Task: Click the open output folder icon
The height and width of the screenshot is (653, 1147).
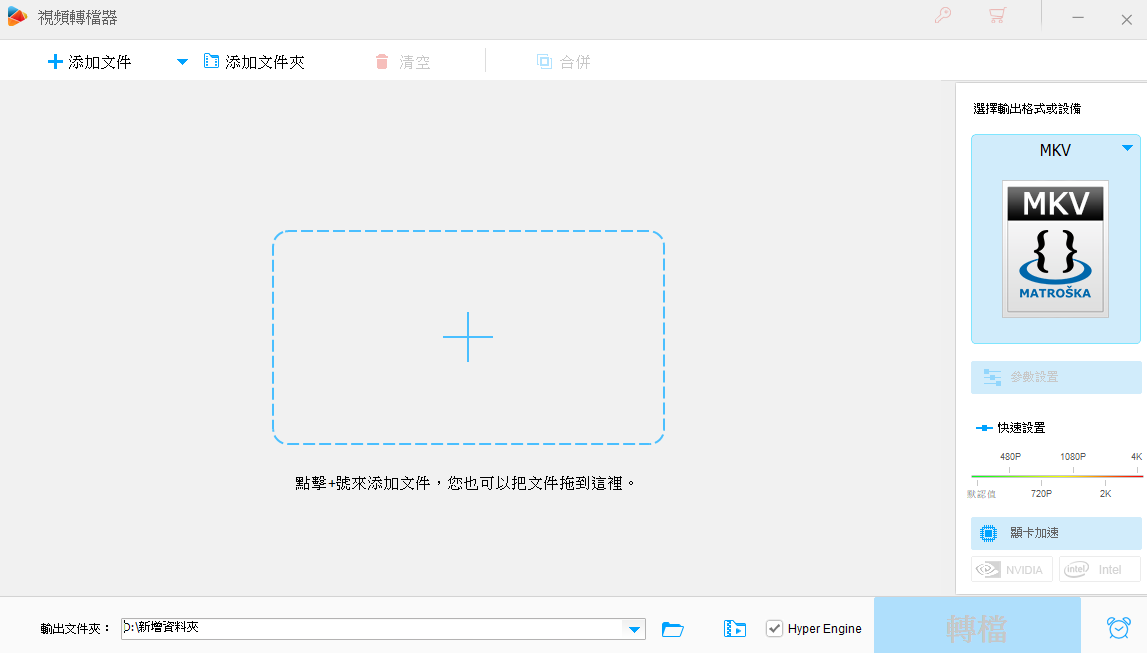Action: click(x=673, y=629)
